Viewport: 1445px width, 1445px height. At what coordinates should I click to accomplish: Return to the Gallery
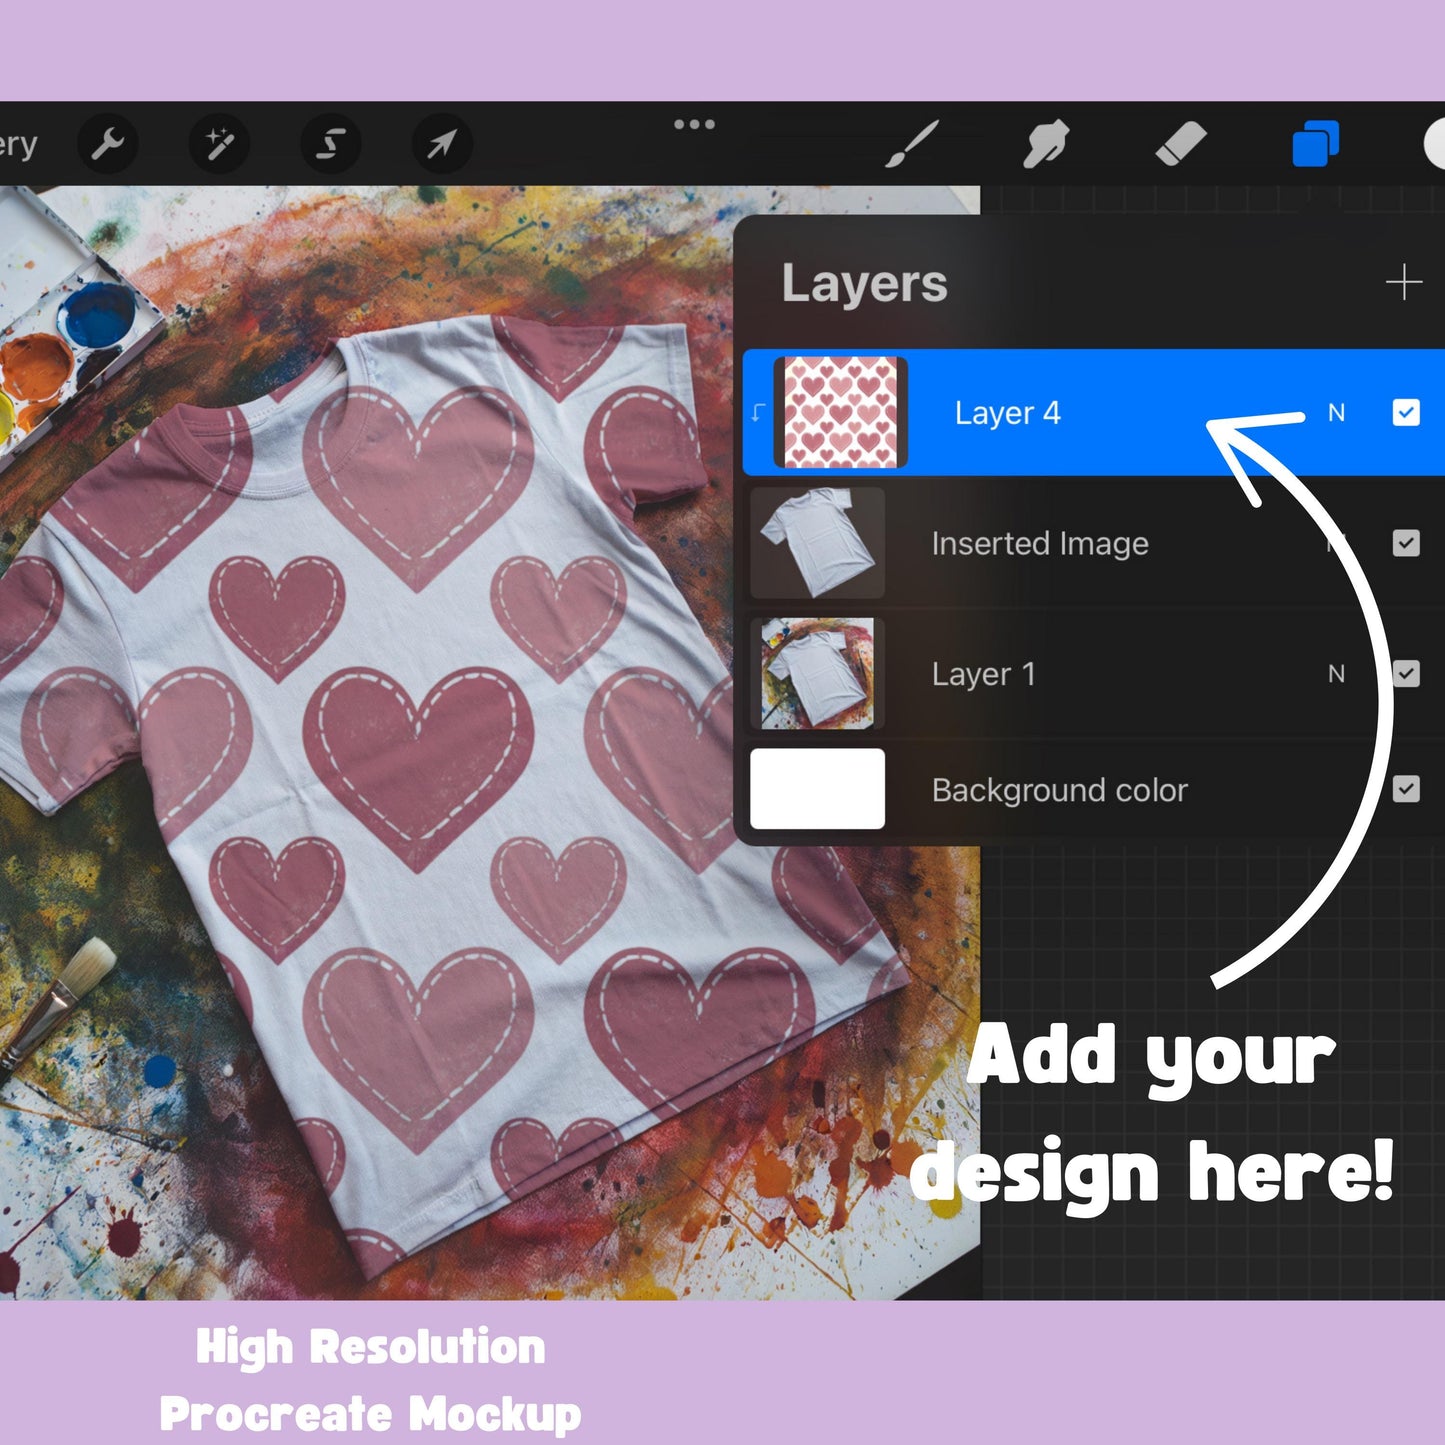pos(18,145)
